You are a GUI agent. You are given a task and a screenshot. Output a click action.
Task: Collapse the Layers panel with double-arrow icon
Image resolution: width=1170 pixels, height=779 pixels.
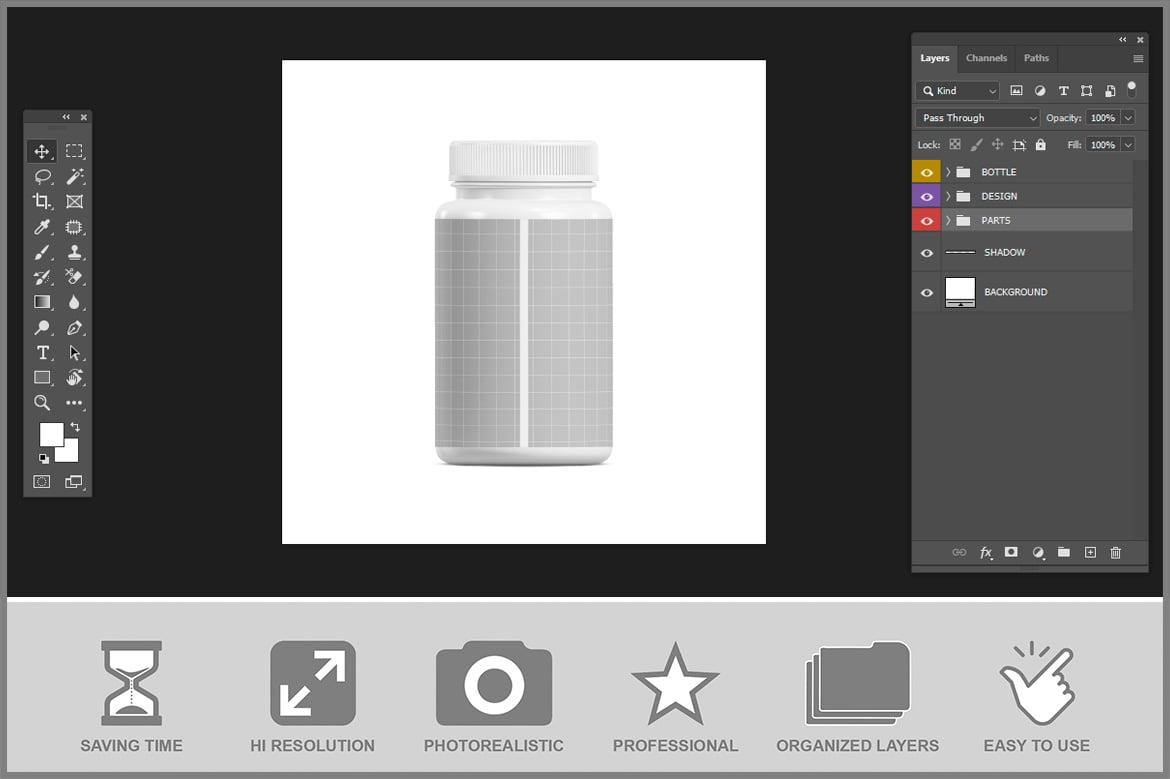click(1123, 40)
